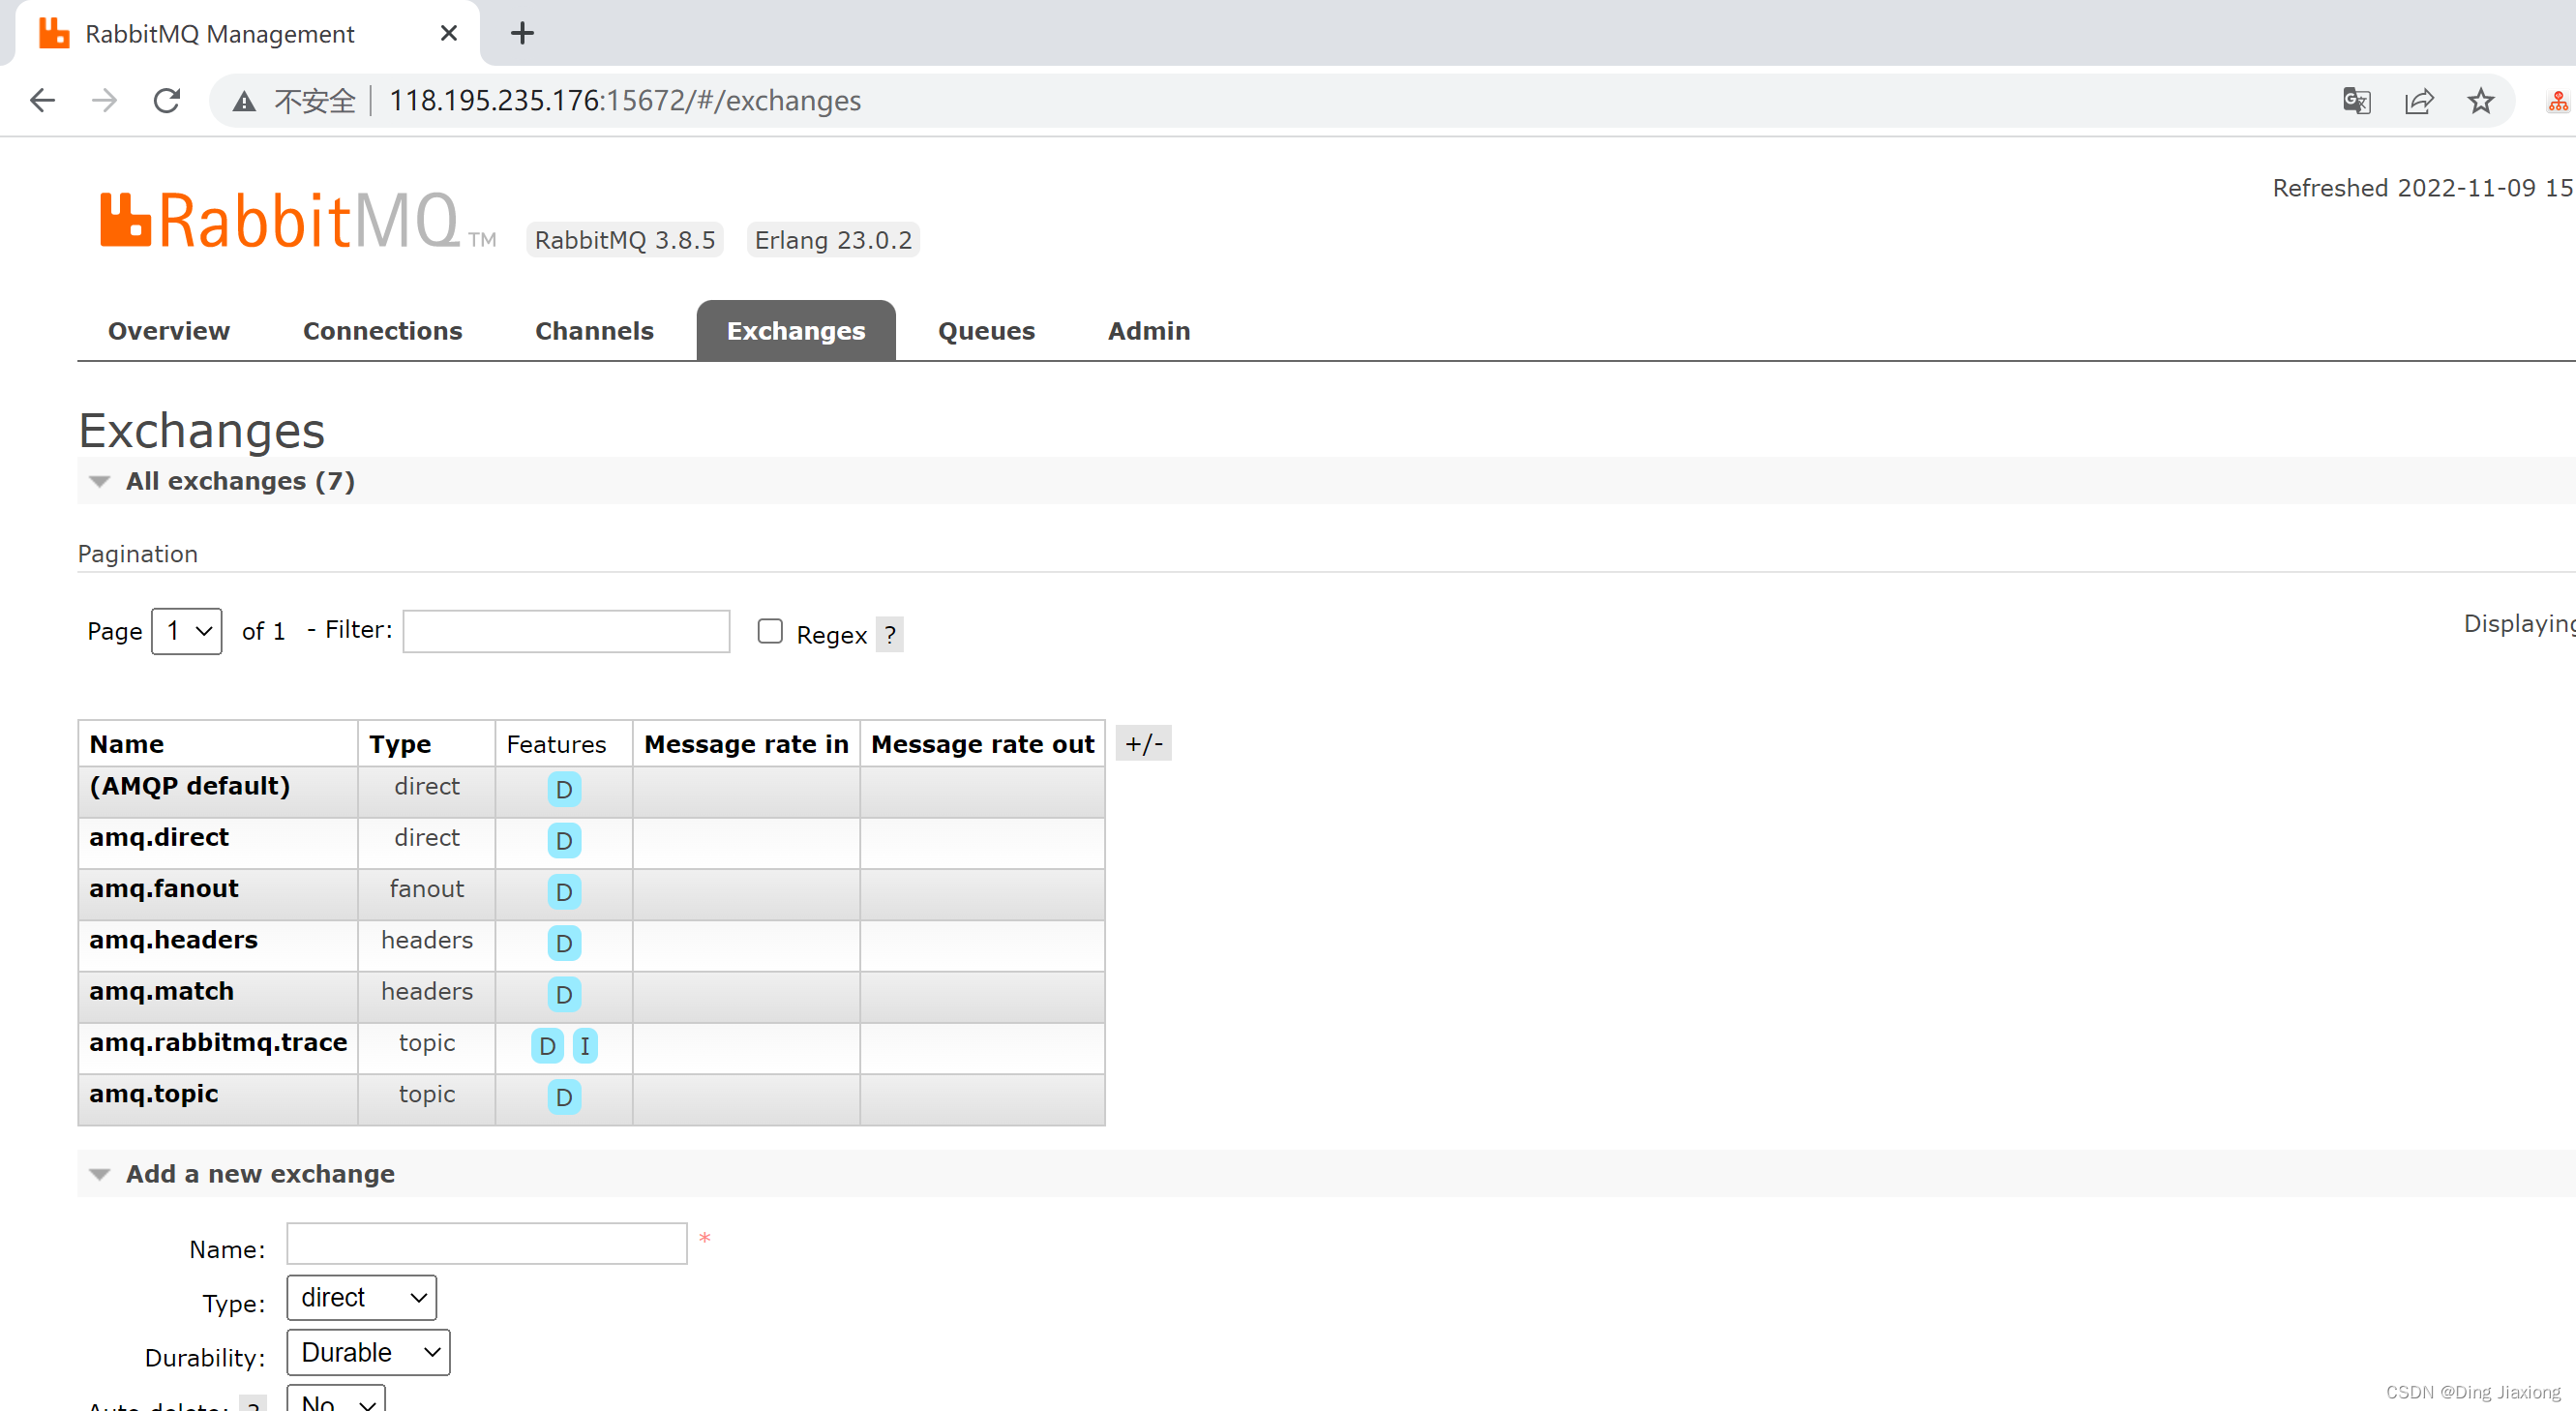2576x1411 pixels.
Task: Open the Page number dropdown
Action: click(187, 631)
